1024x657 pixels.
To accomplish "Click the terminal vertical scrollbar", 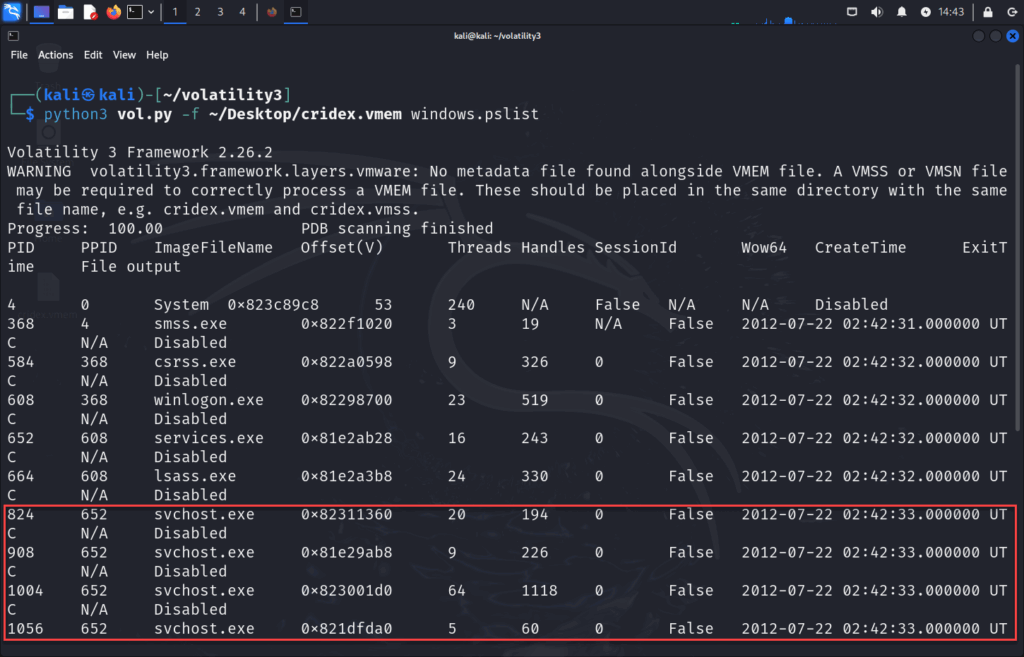I will (x=1019, y=248).
